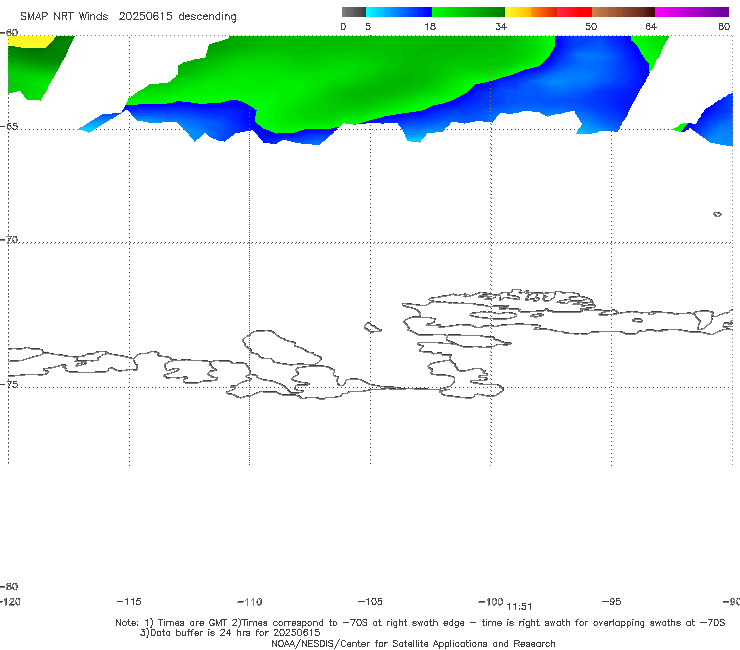The height and width of the screenshot is (650, 740).
Task: Click the color bar label "50"
Action: click(x=591, y=27)
